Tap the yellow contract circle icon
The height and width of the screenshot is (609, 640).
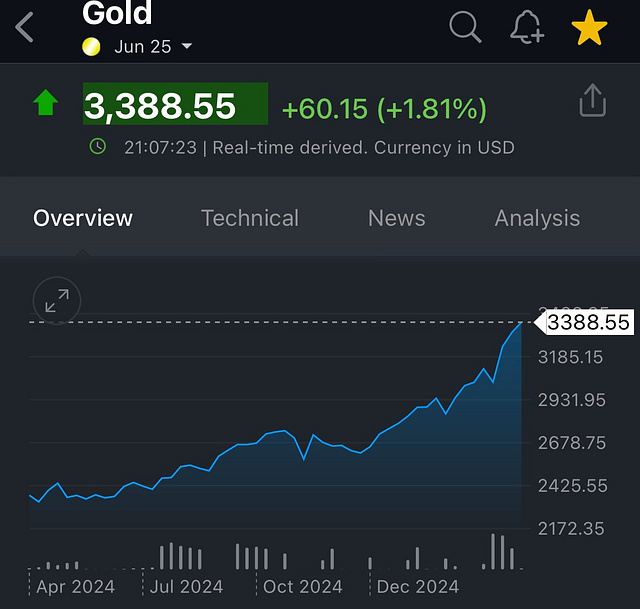pyautogui.click(x=91, y=46)
